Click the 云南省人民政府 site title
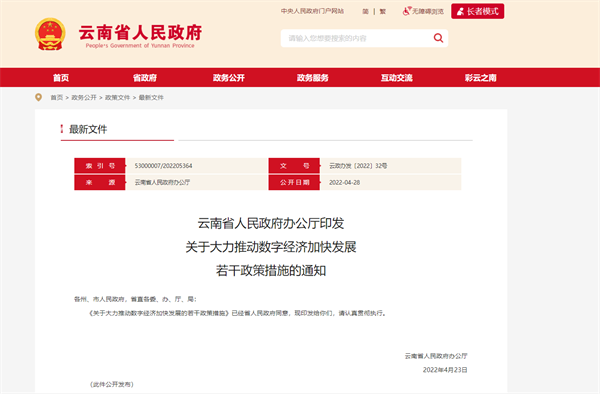600x394 pixels. (x=140, y=33)
